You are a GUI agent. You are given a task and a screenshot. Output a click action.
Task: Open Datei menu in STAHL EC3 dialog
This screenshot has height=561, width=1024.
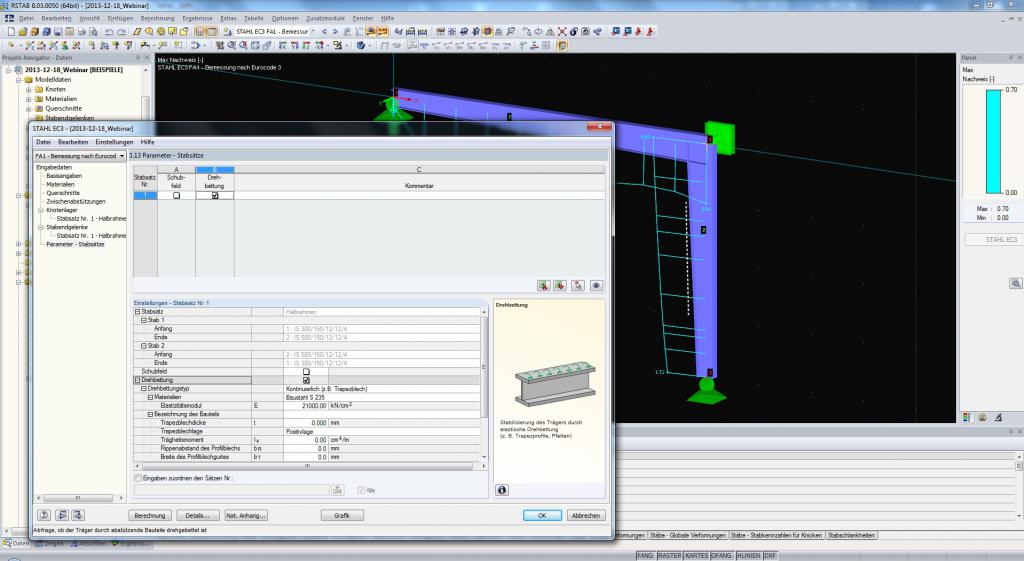click(43, 142)
